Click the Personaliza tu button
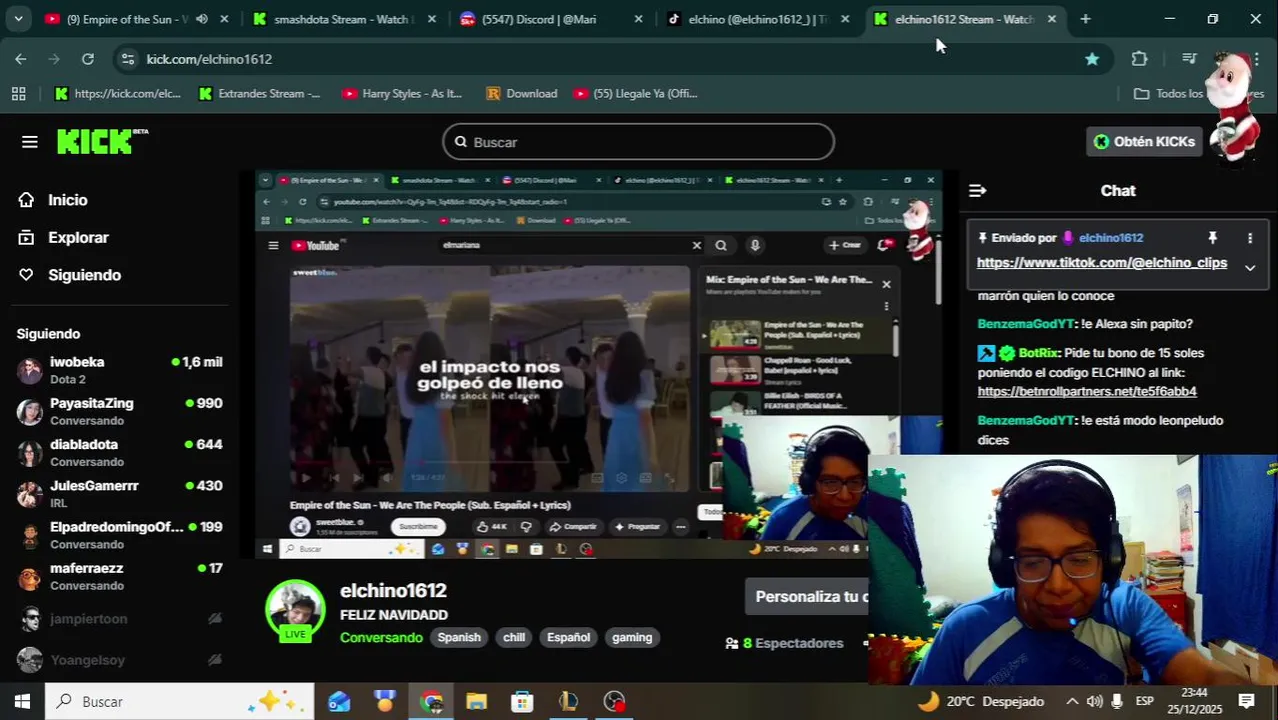 pos(809,597)
